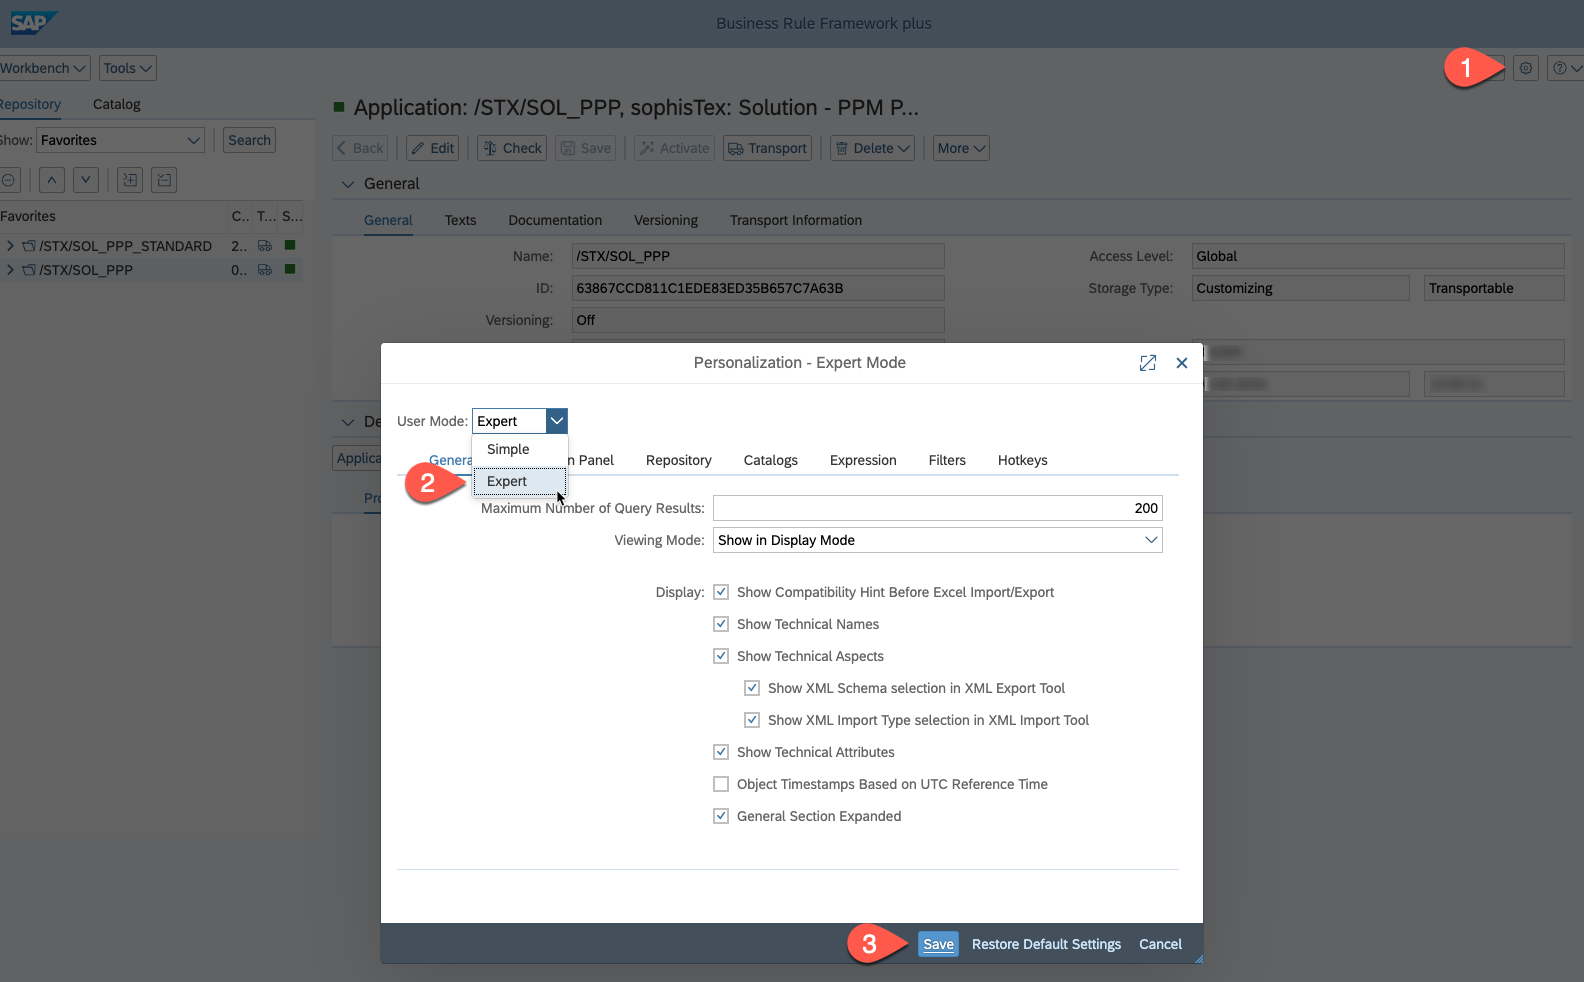
Task: Select Simple from User Mode list
Action: tap(508, 450)
